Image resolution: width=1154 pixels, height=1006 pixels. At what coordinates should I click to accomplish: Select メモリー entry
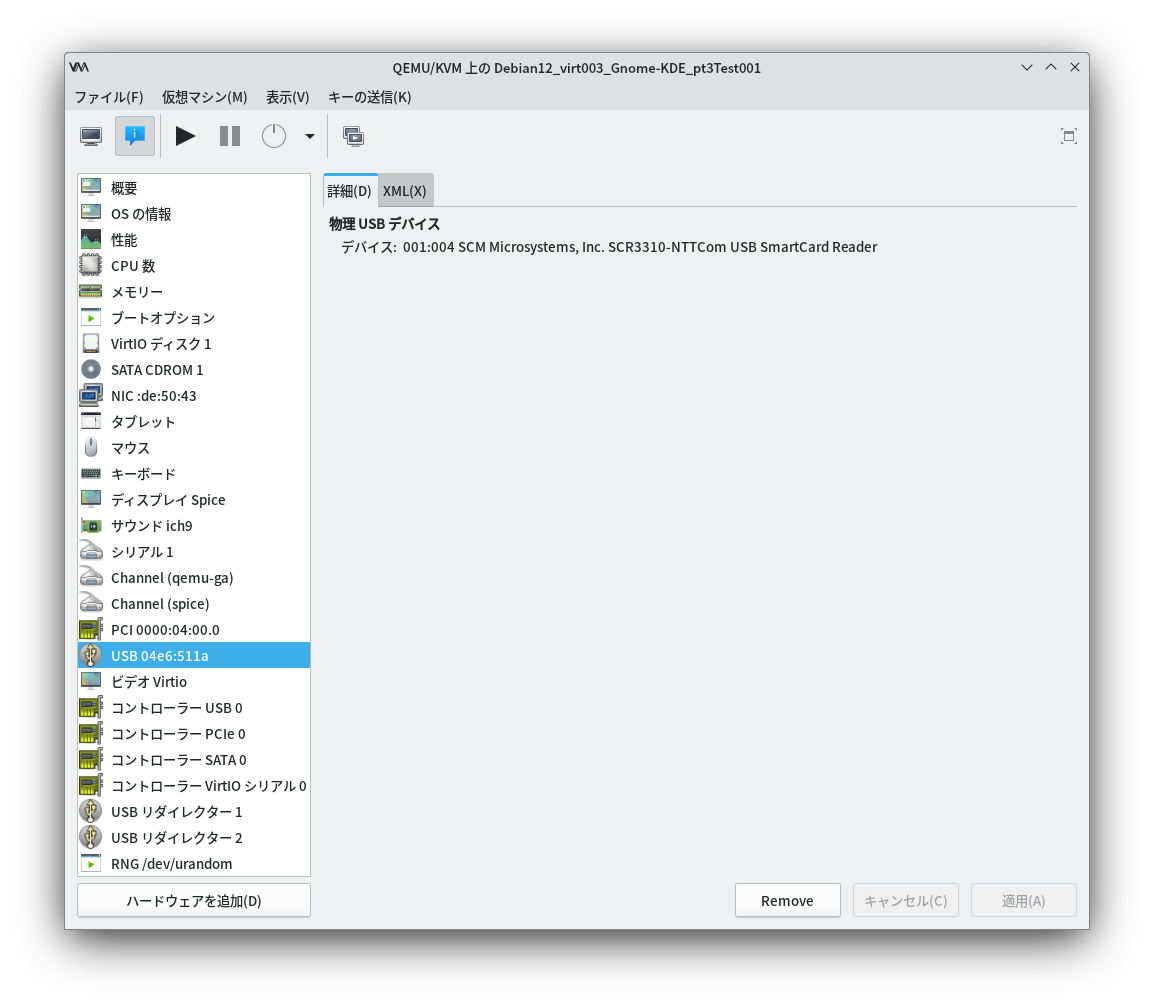(194, 292)
